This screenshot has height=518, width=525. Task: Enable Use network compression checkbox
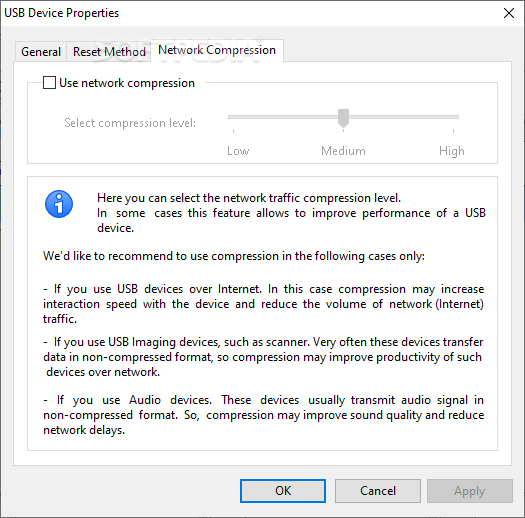49,83
